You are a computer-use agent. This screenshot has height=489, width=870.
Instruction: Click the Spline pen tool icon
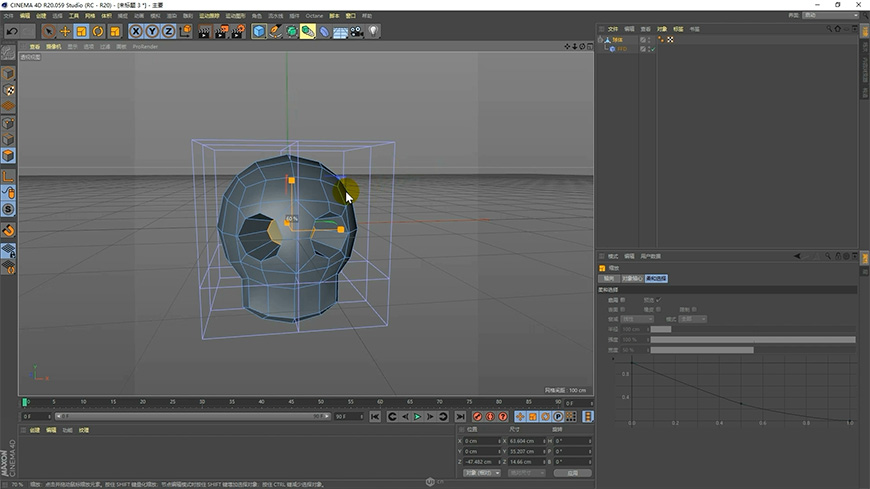click(275, 32)
